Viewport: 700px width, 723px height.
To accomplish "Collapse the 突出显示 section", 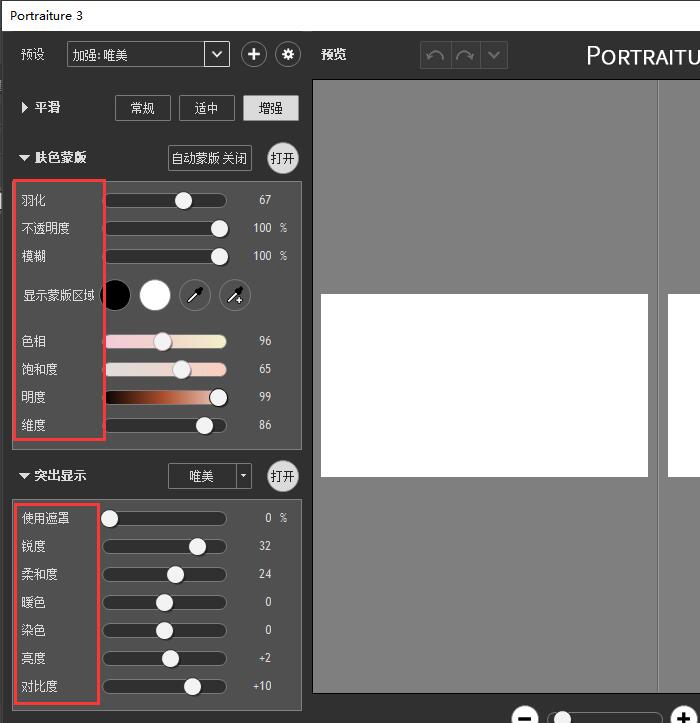I will click(x=24, y=475).
